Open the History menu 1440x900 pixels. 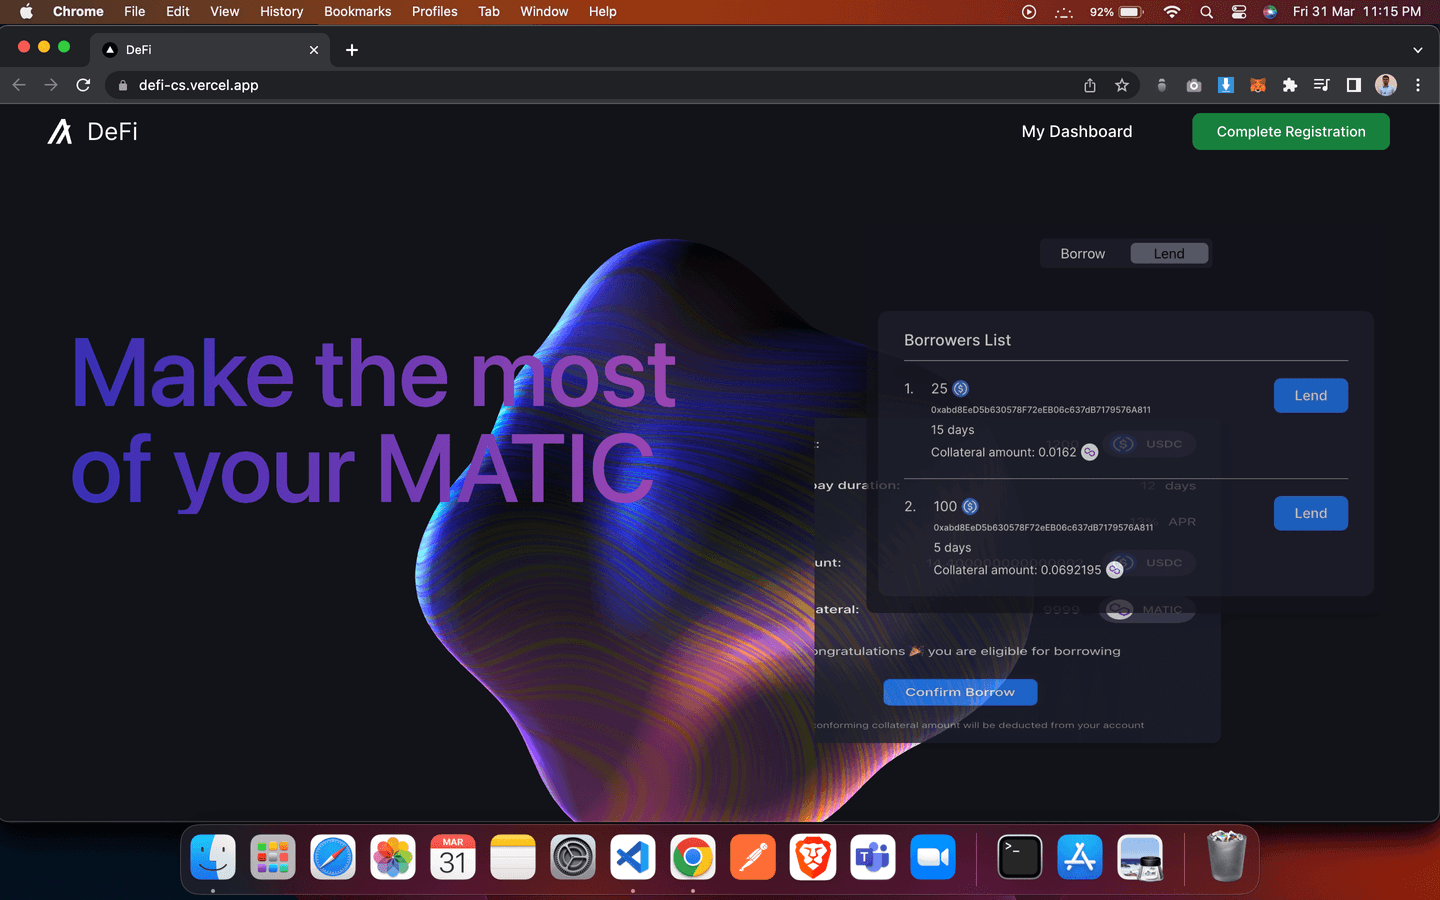coord(282,12)
